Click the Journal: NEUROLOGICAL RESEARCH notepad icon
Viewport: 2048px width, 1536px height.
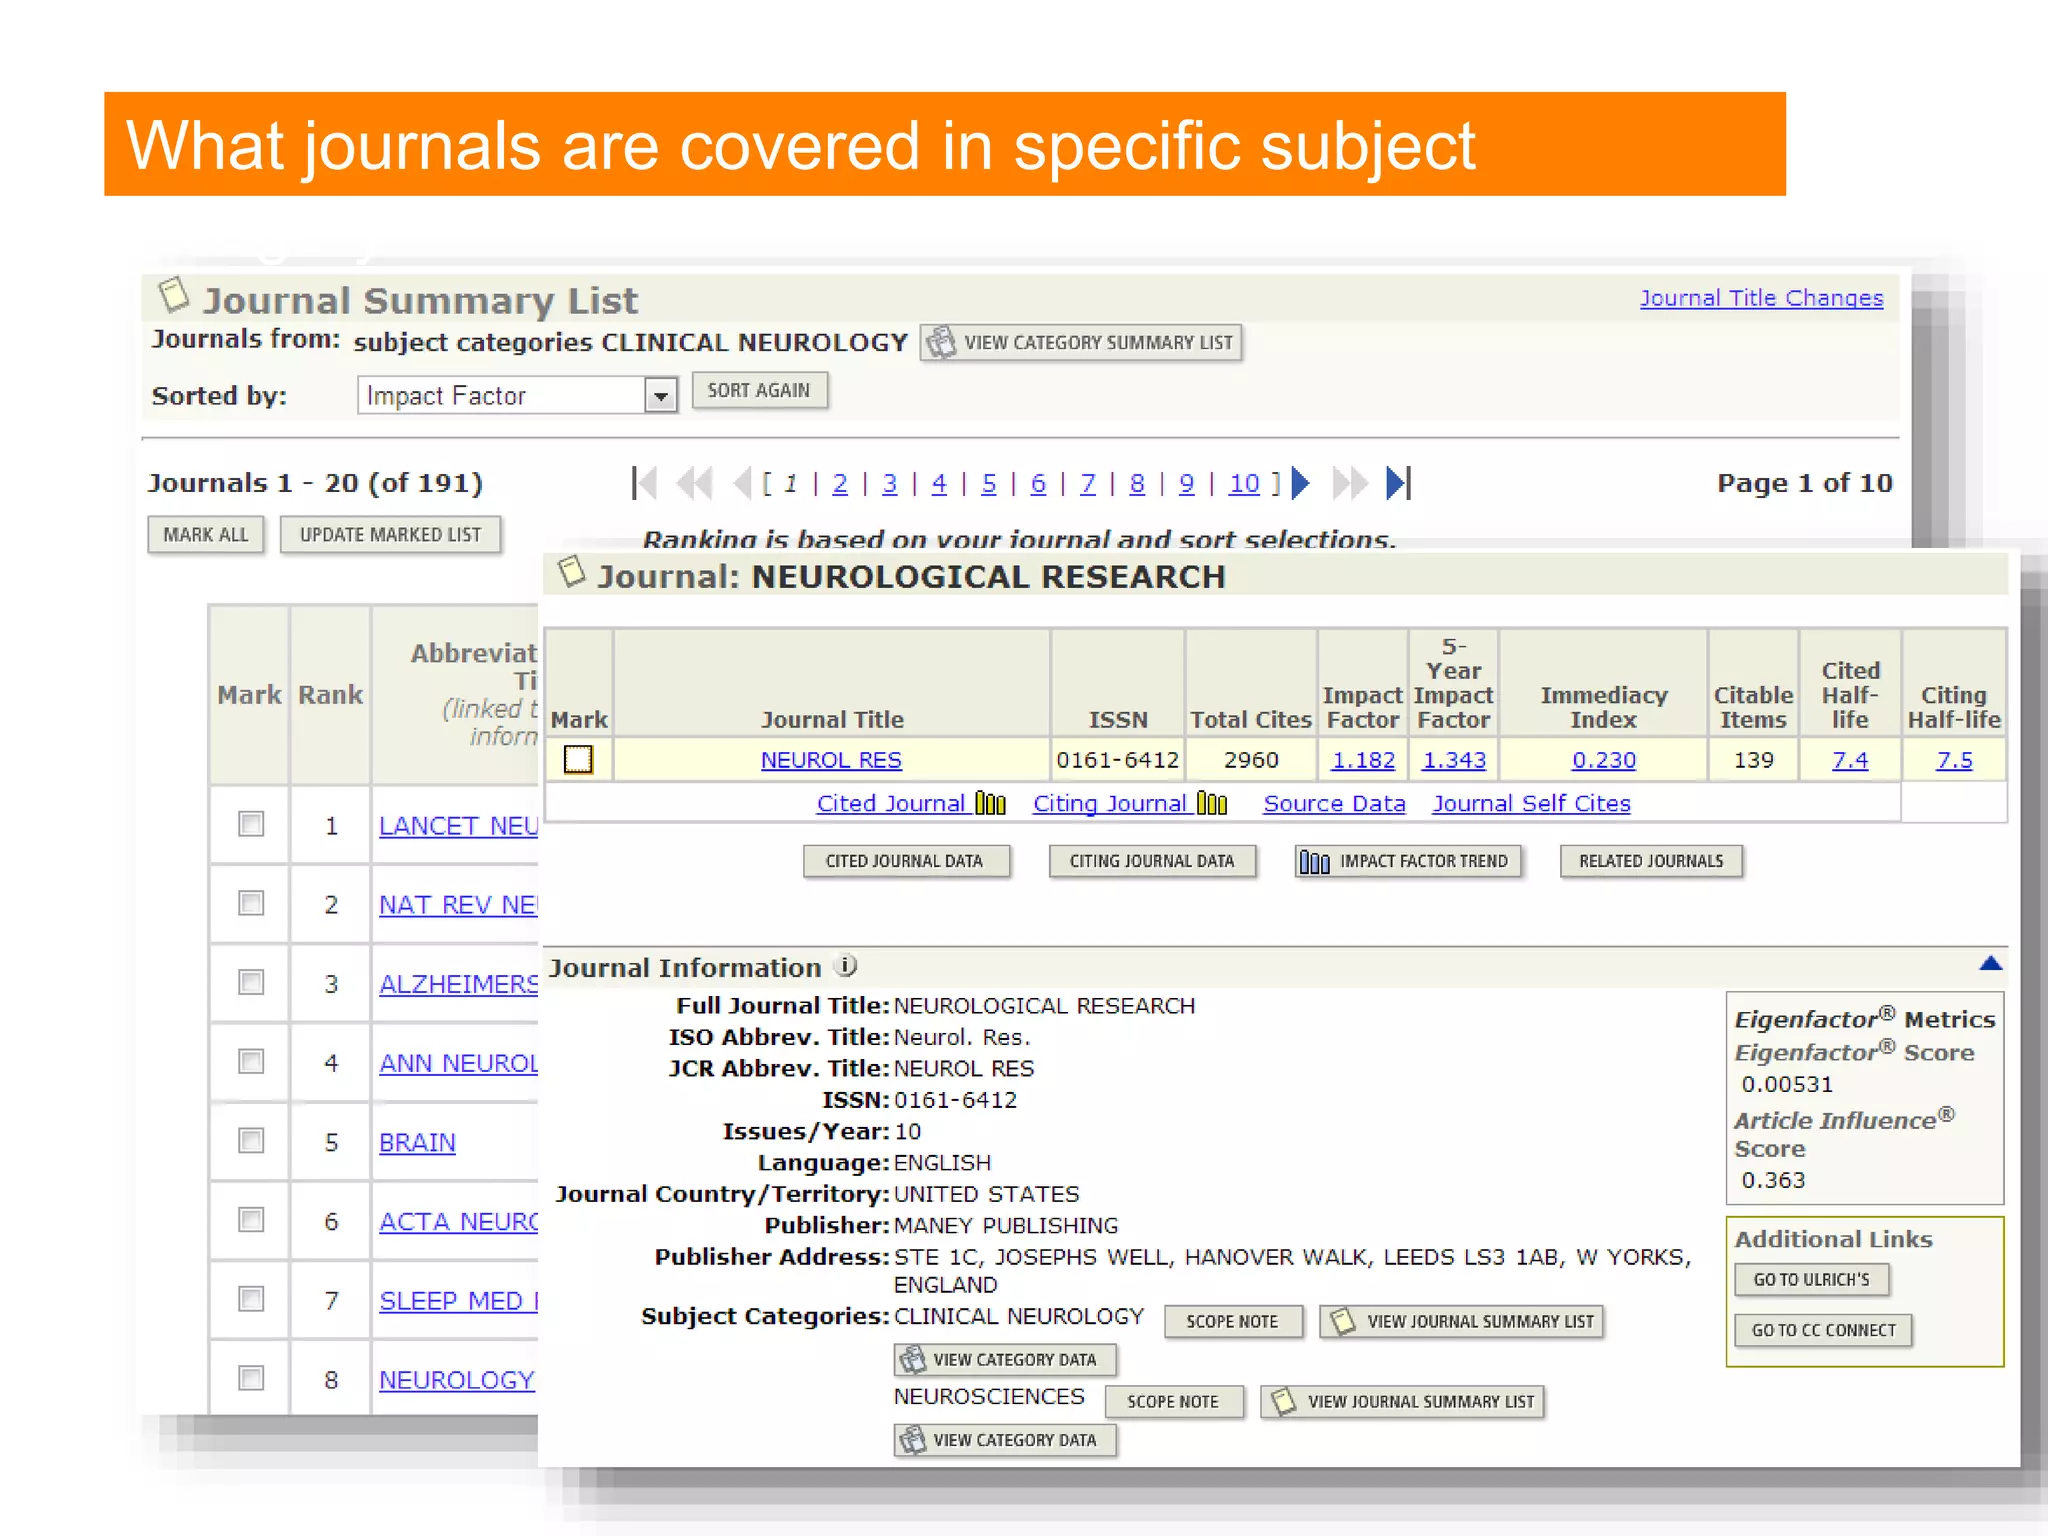pos(571,572)
